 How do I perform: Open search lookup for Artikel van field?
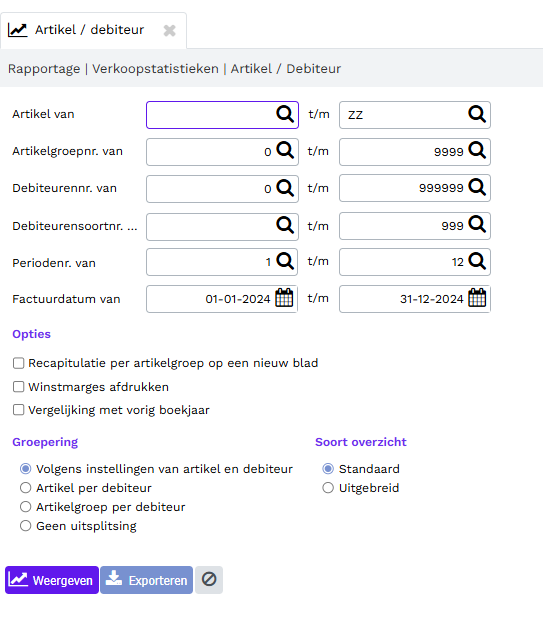(x=285, y=114)
